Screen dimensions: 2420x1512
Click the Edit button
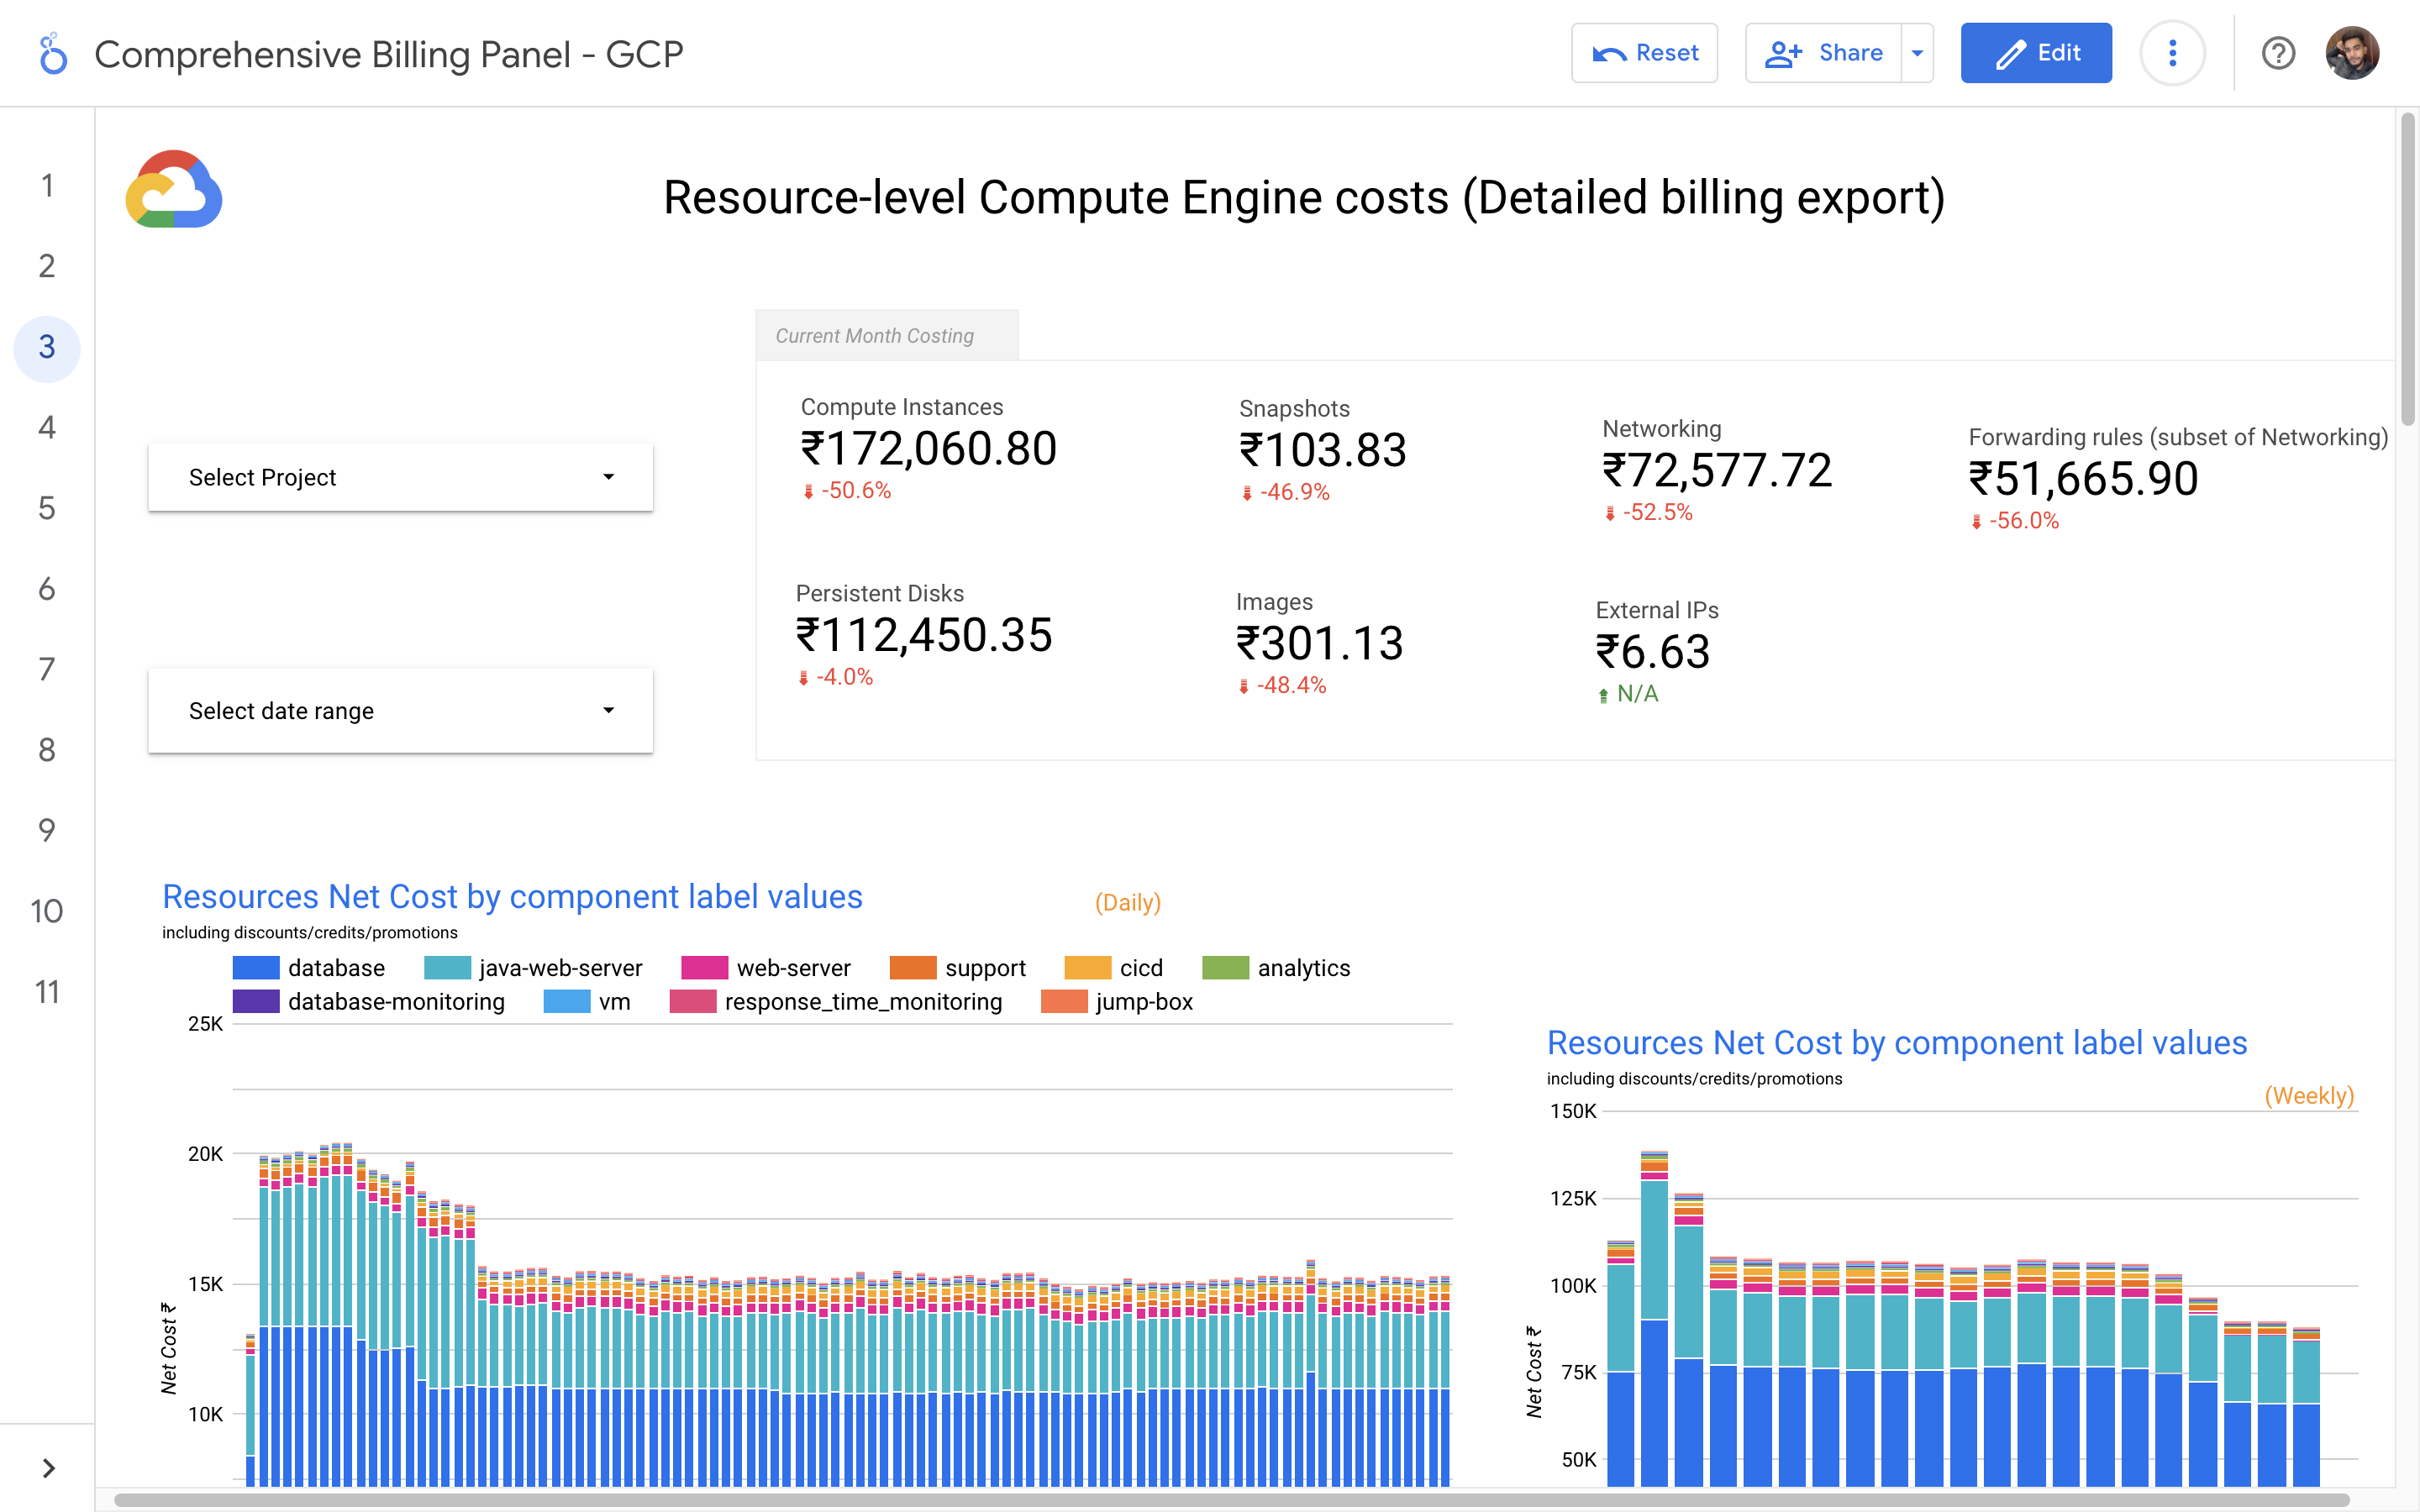click(x=2035, y=53)
